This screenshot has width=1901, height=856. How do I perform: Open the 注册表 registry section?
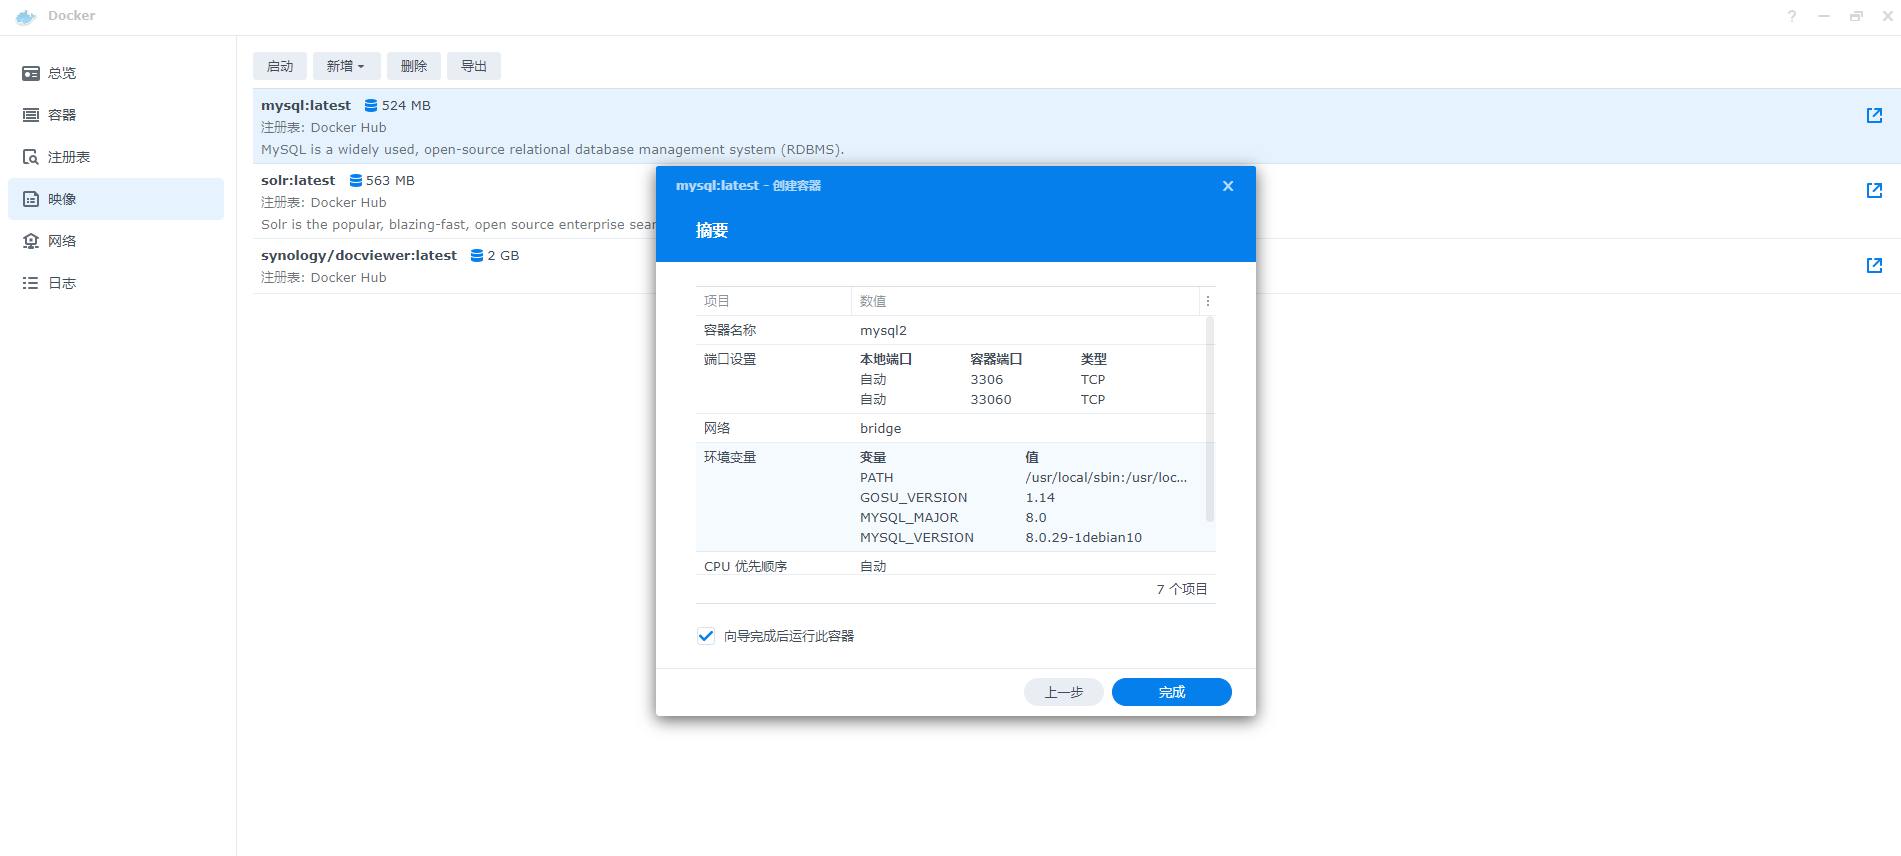tap(116, 157)
